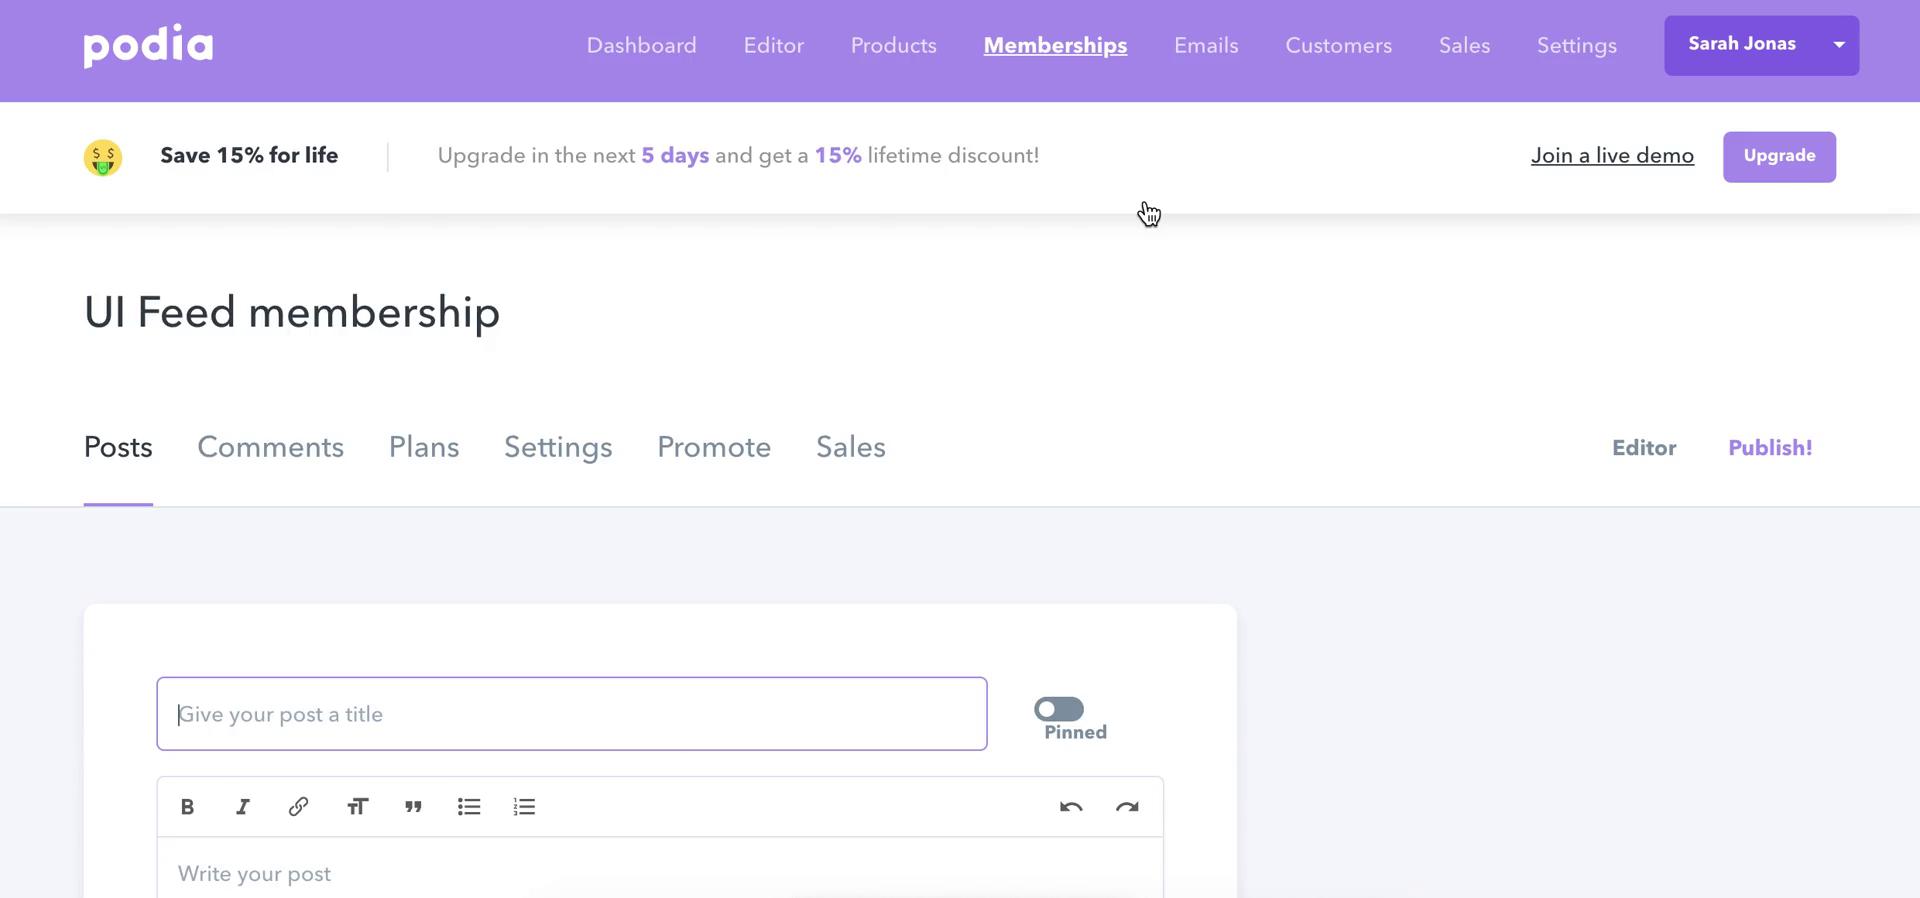Insert a block quote
Viewport: 1920px width, 898px height.
pyautogui.click(x=413, y=807)
